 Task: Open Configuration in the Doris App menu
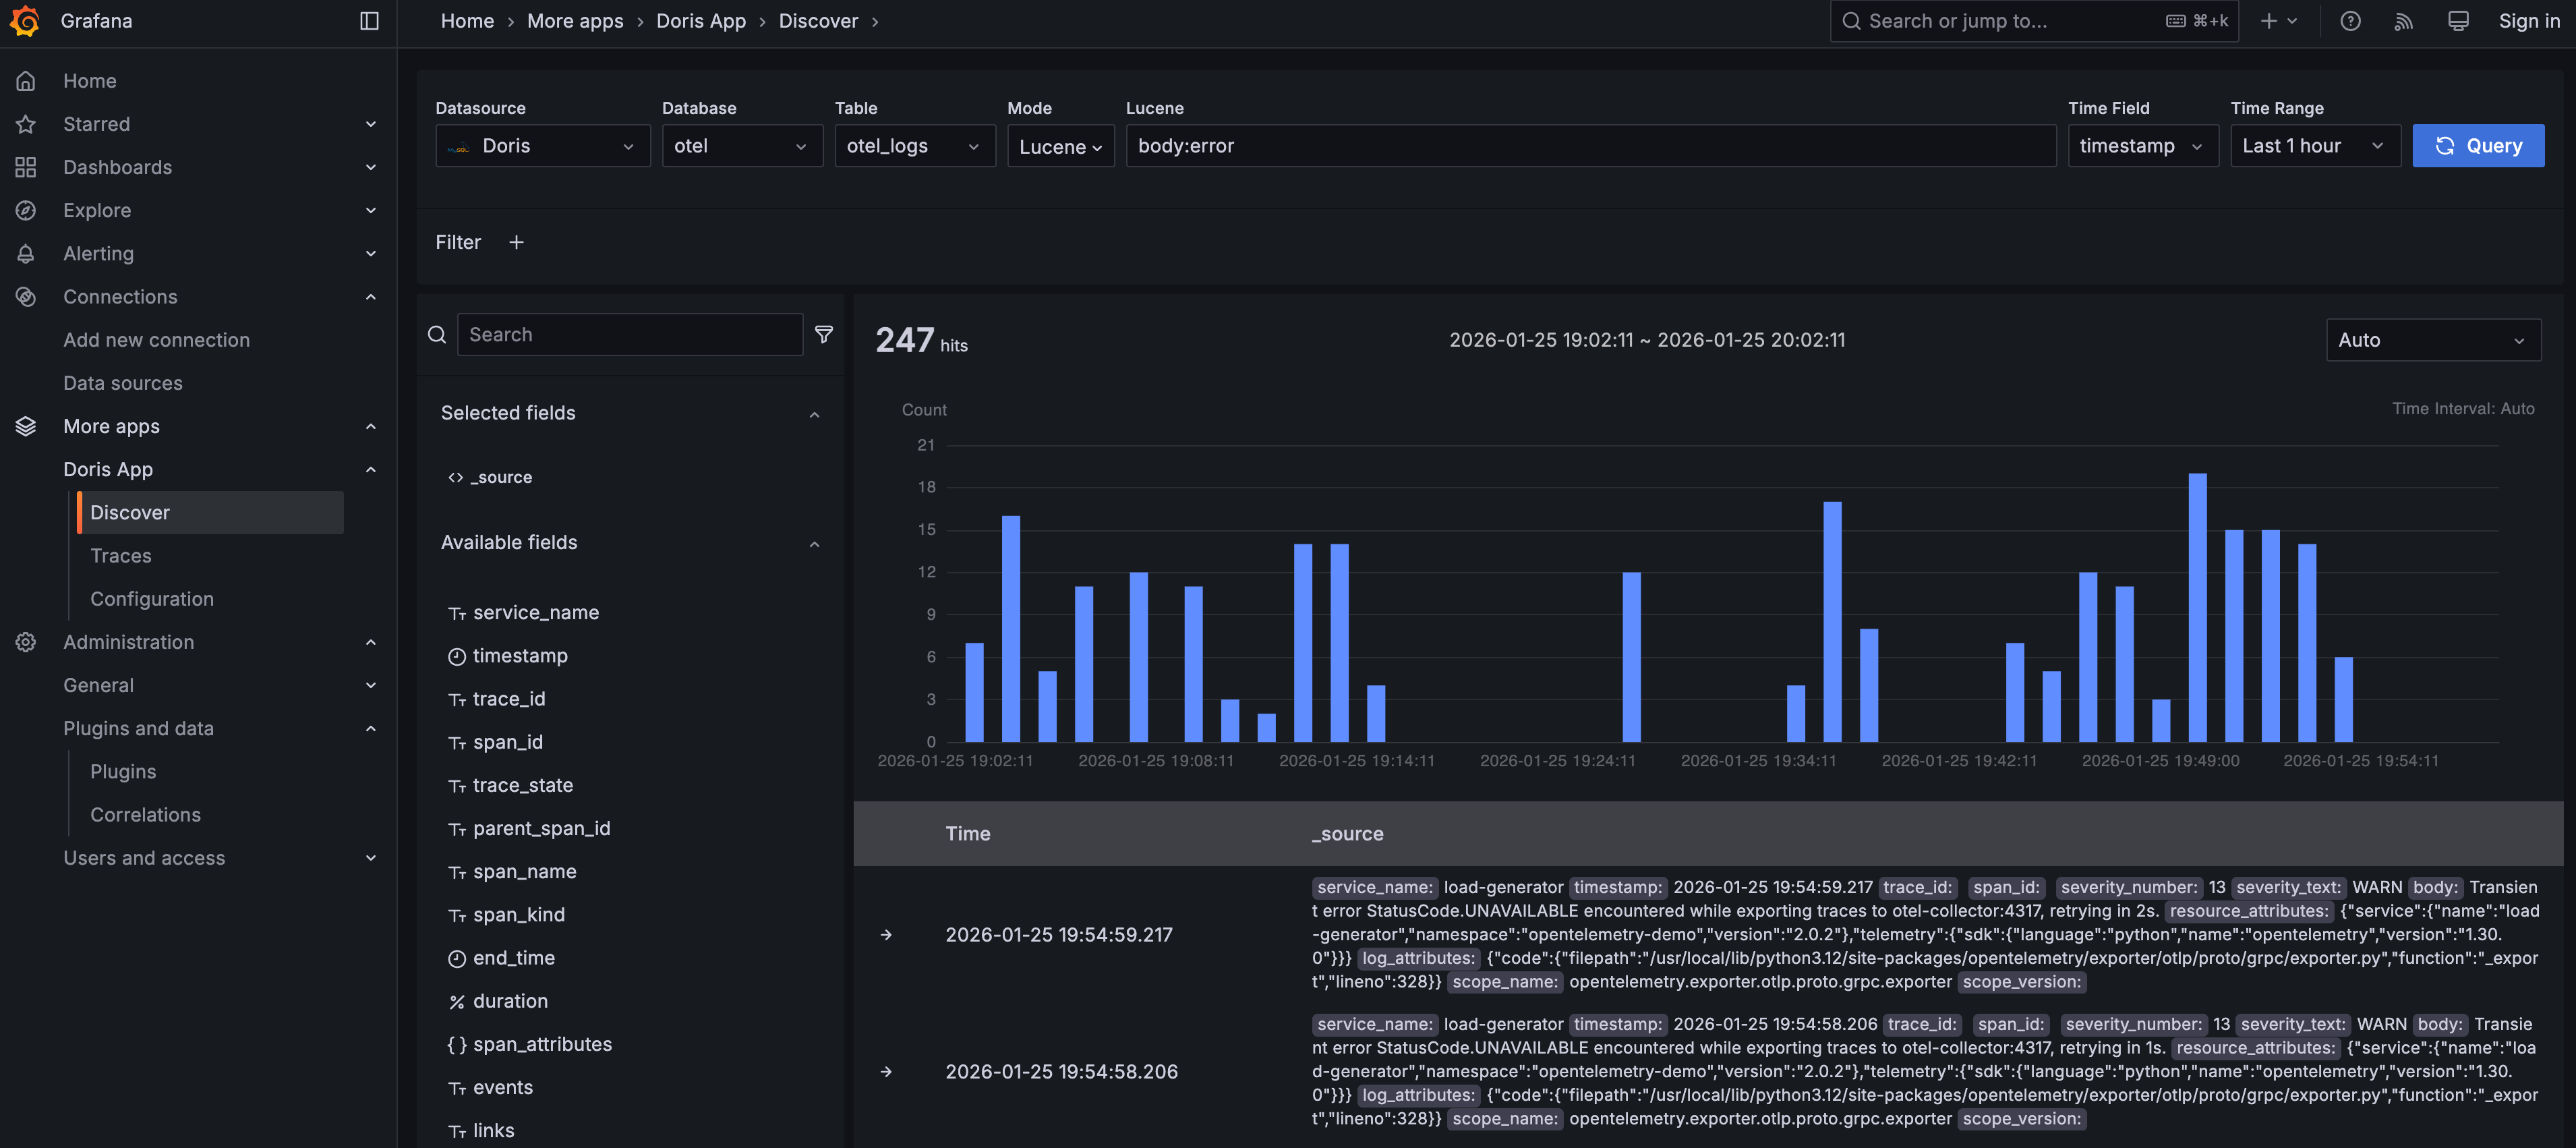tap(152, 599)
